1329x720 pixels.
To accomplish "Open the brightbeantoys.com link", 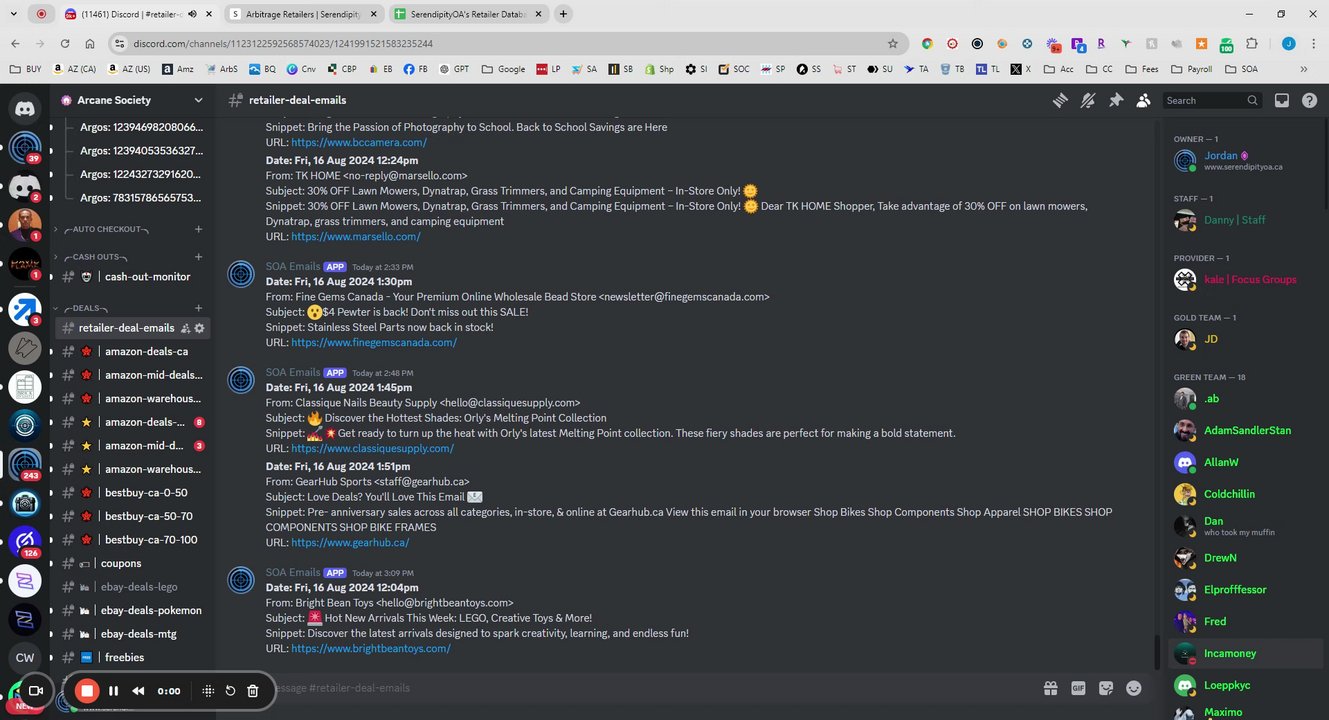I will coord(371,649).
